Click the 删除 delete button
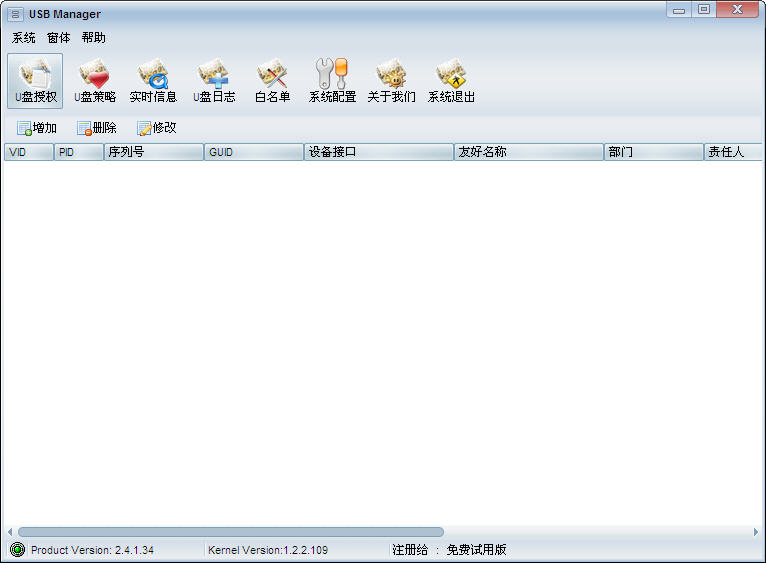 (x=97, y=128)
